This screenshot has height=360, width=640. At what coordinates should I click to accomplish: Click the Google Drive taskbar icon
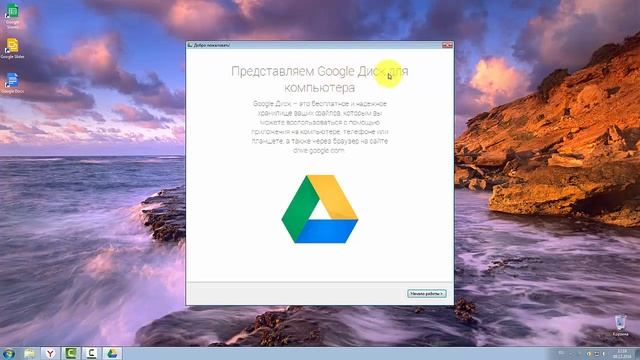tap(112, 353)
